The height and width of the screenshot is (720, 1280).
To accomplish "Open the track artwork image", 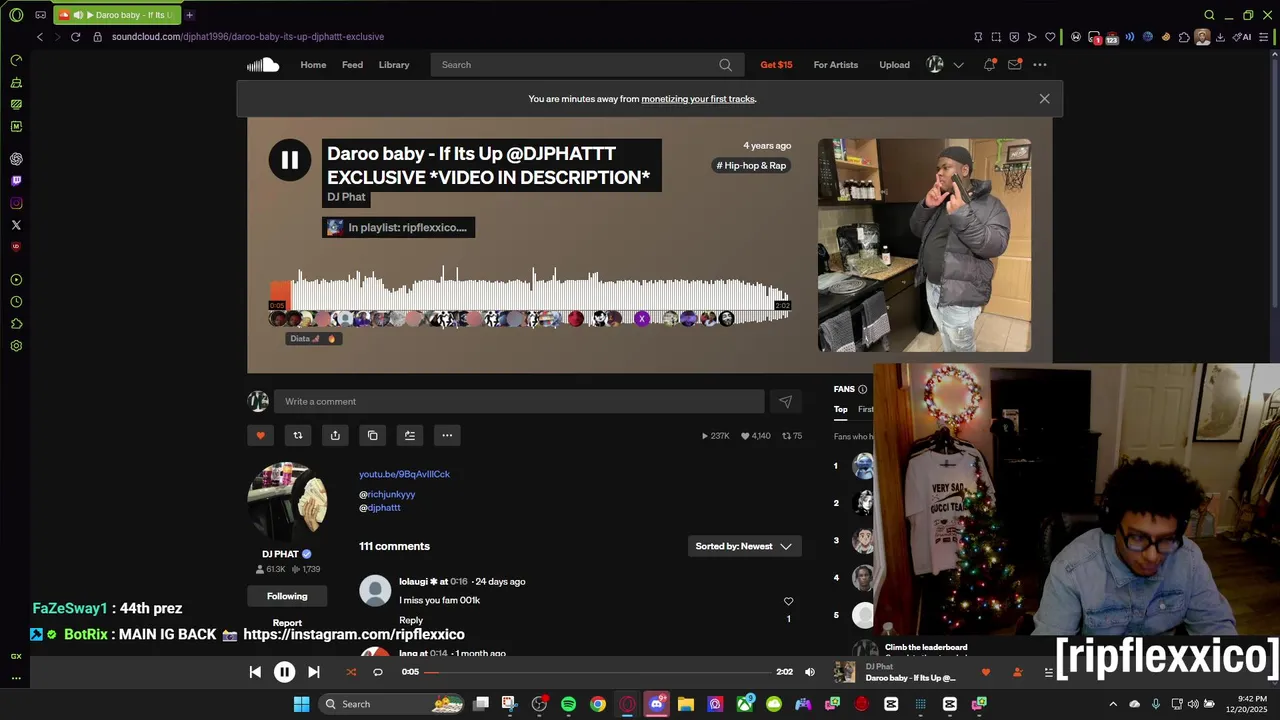I will 924,245.
